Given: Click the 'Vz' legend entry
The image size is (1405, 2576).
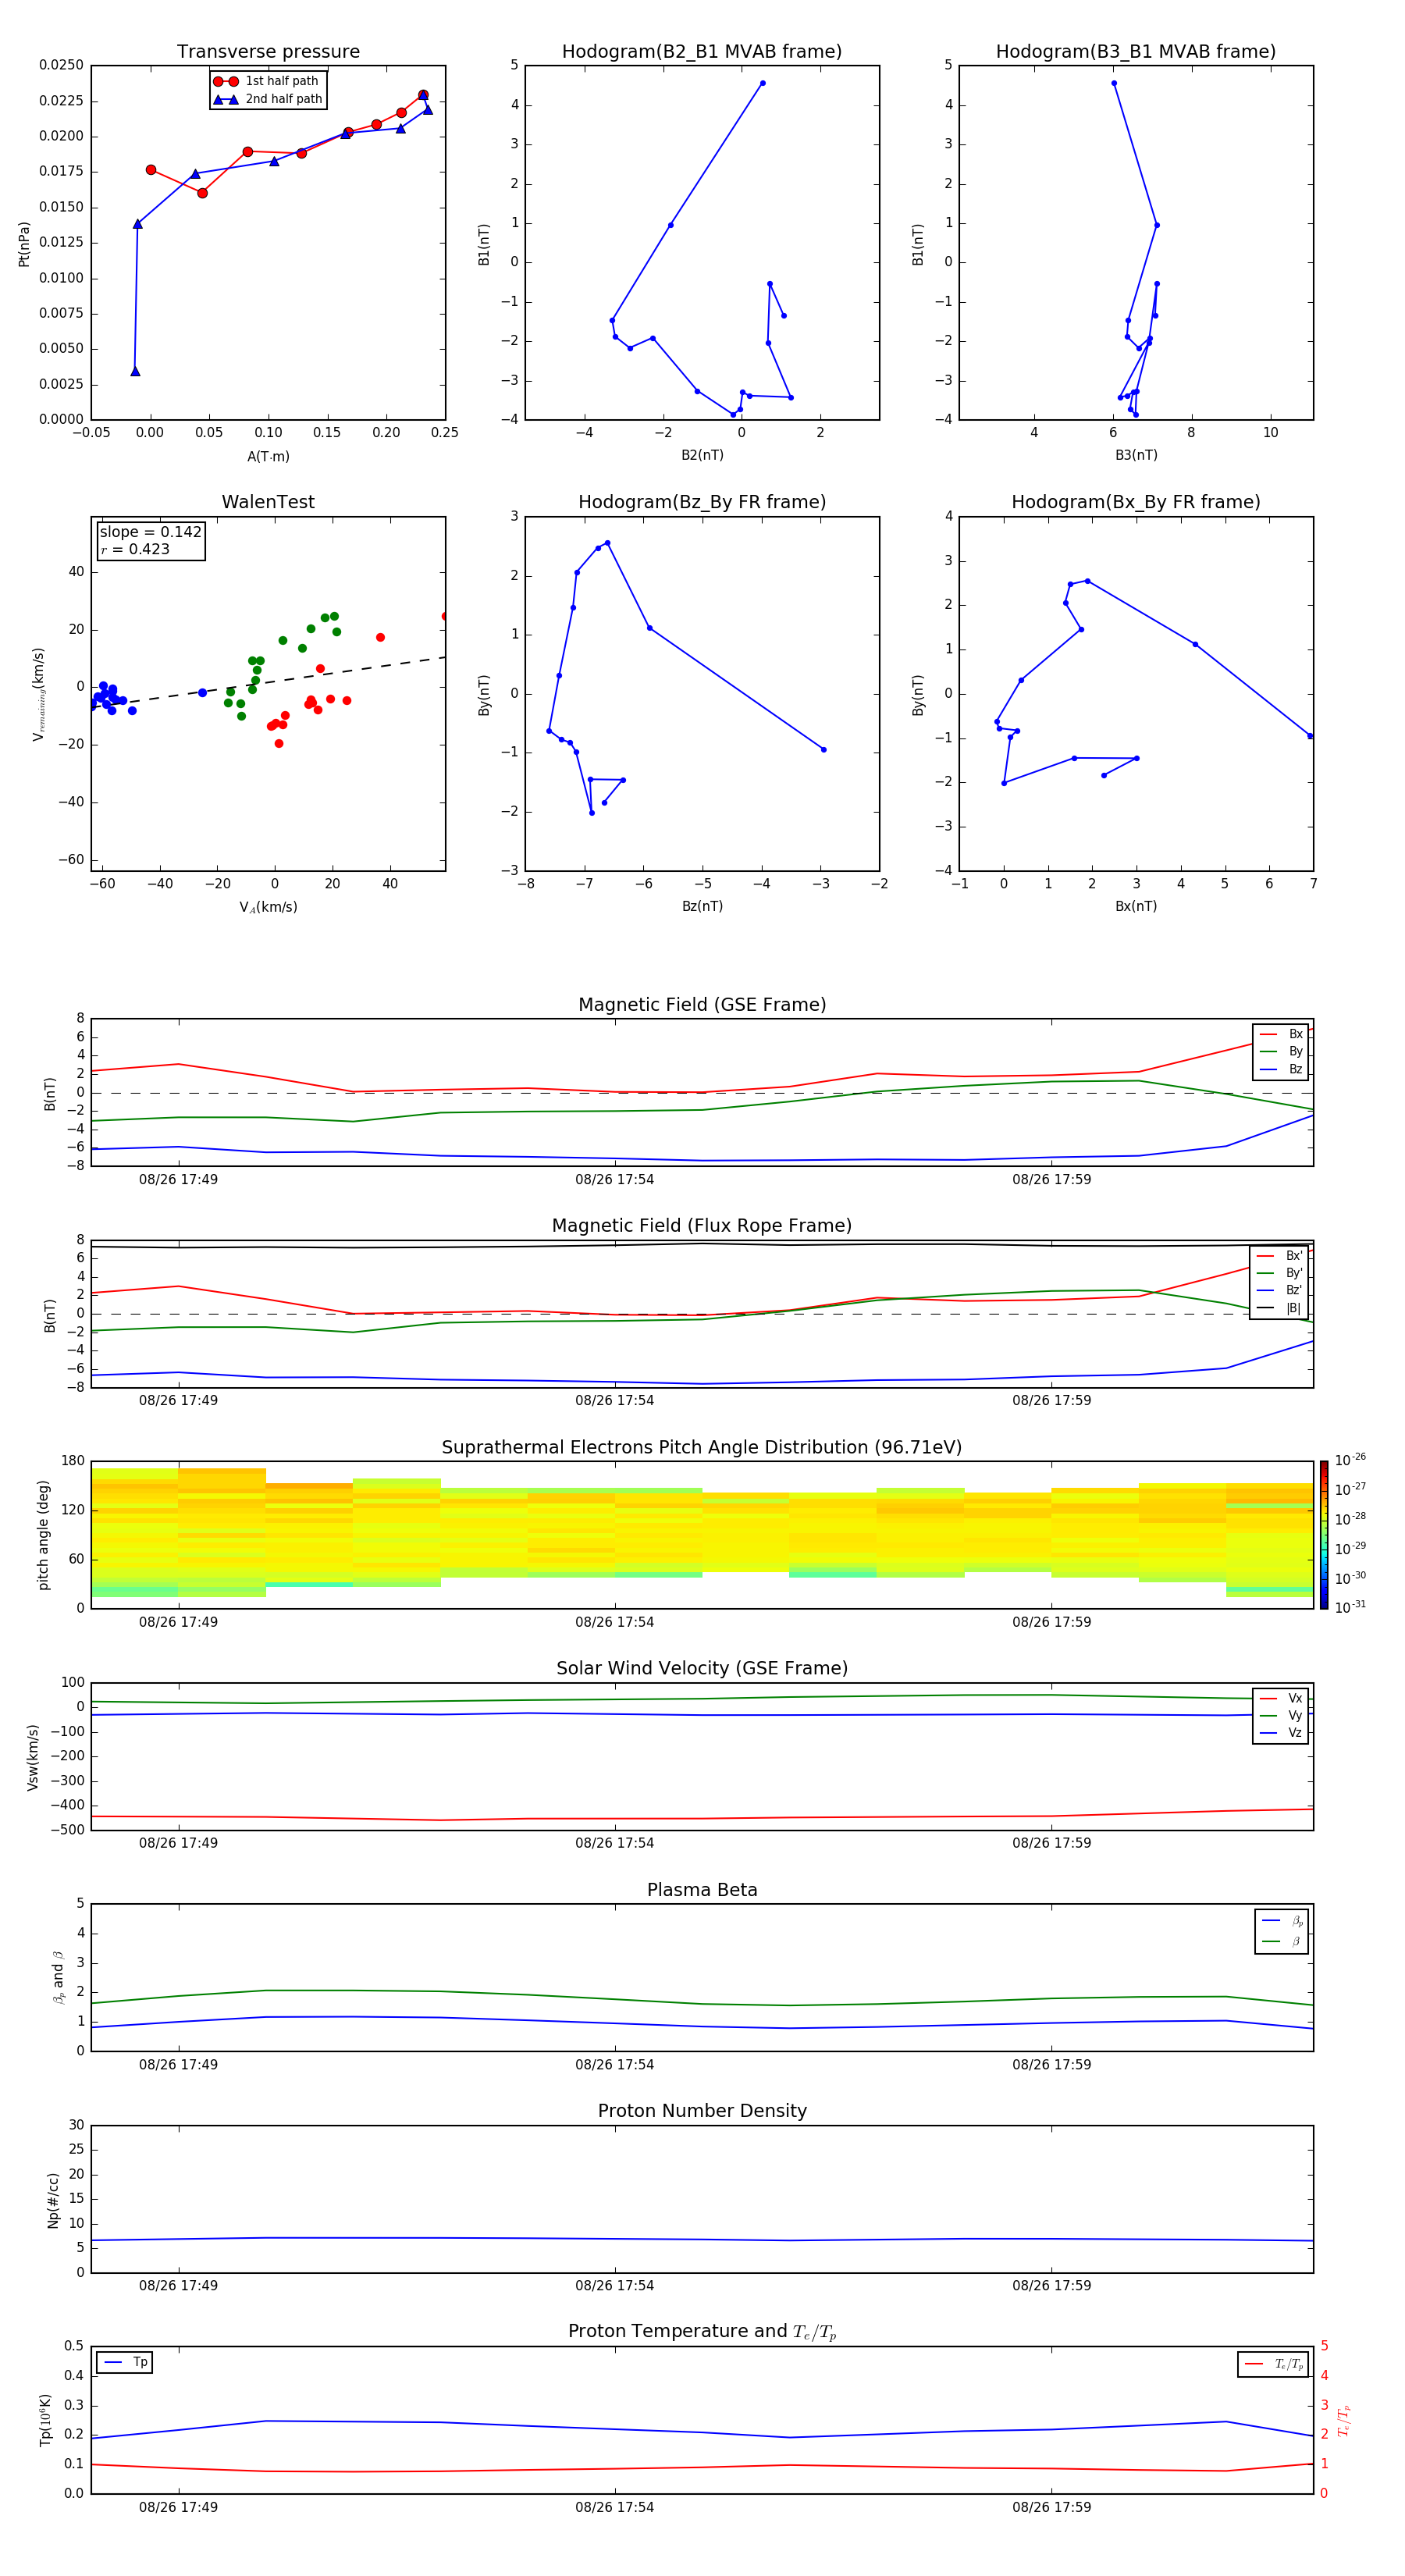Looking at the screenshot, I should click(1282, 1733).
